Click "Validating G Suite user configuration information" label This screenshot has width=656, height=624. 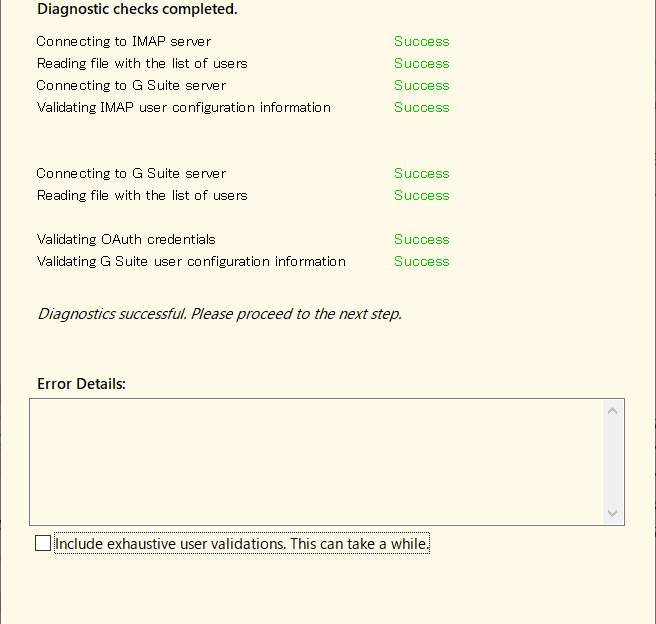[x=191, y=261]
